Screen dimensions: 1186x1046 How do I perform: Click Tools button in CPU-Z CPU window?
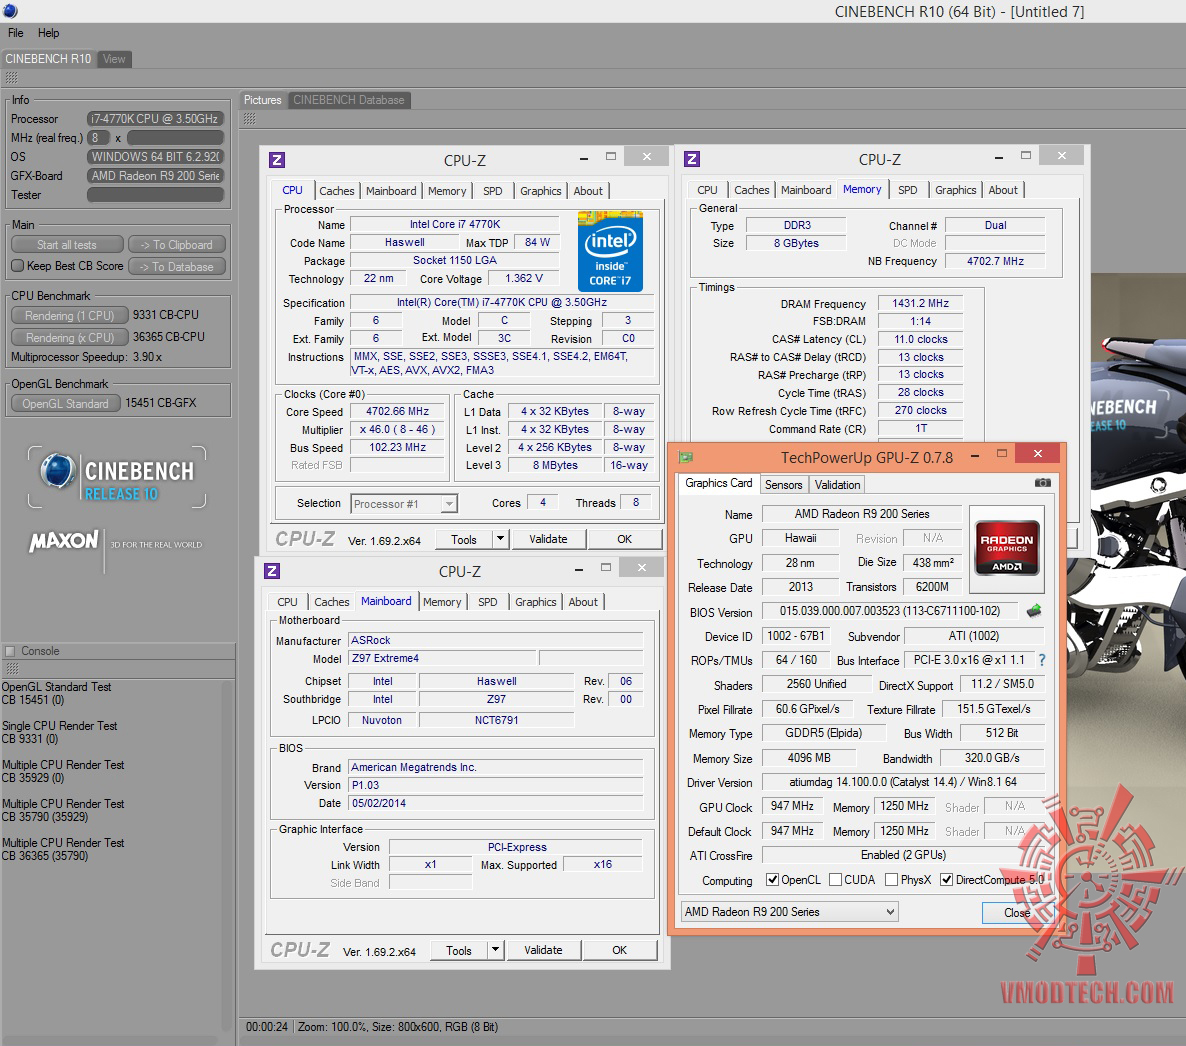tap(464, 539)
